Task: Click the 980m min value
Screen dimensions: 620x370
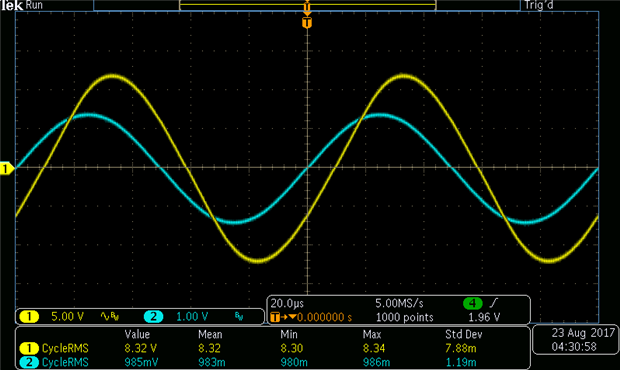Action: click(294, 362)
